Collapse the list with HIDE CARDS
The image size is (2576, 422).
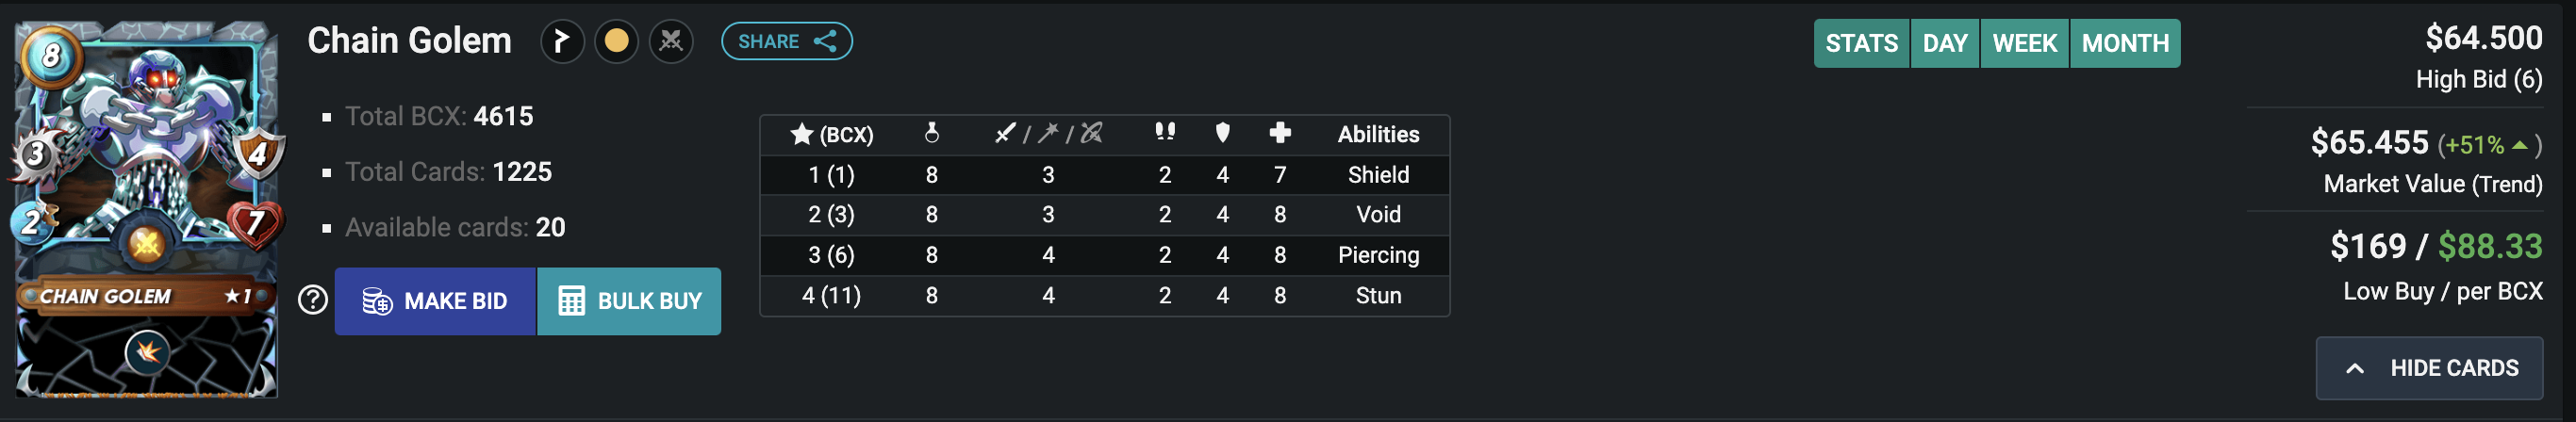pyautogui.click(x=2429, y=368)
